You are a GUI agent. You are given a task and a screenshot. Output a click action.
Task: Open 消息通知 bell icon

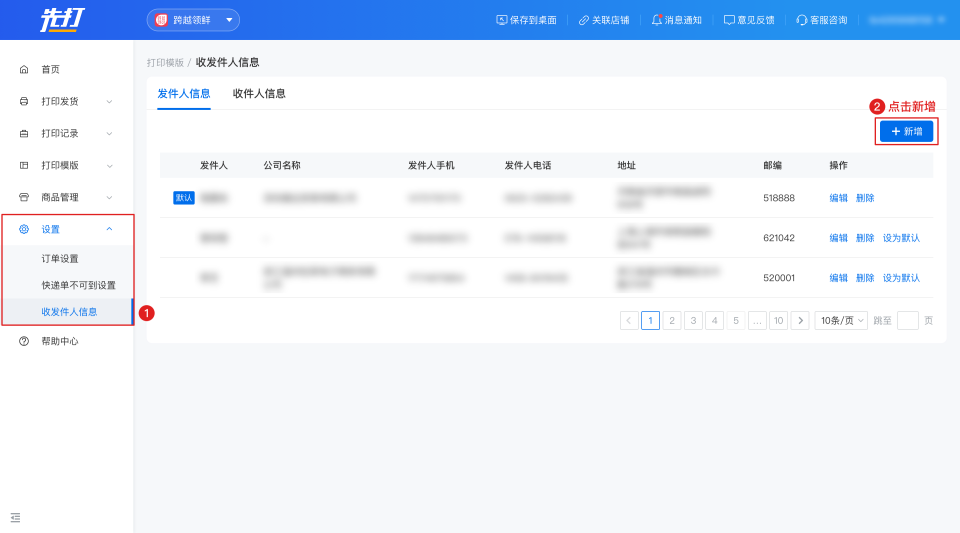coord(657,20)
